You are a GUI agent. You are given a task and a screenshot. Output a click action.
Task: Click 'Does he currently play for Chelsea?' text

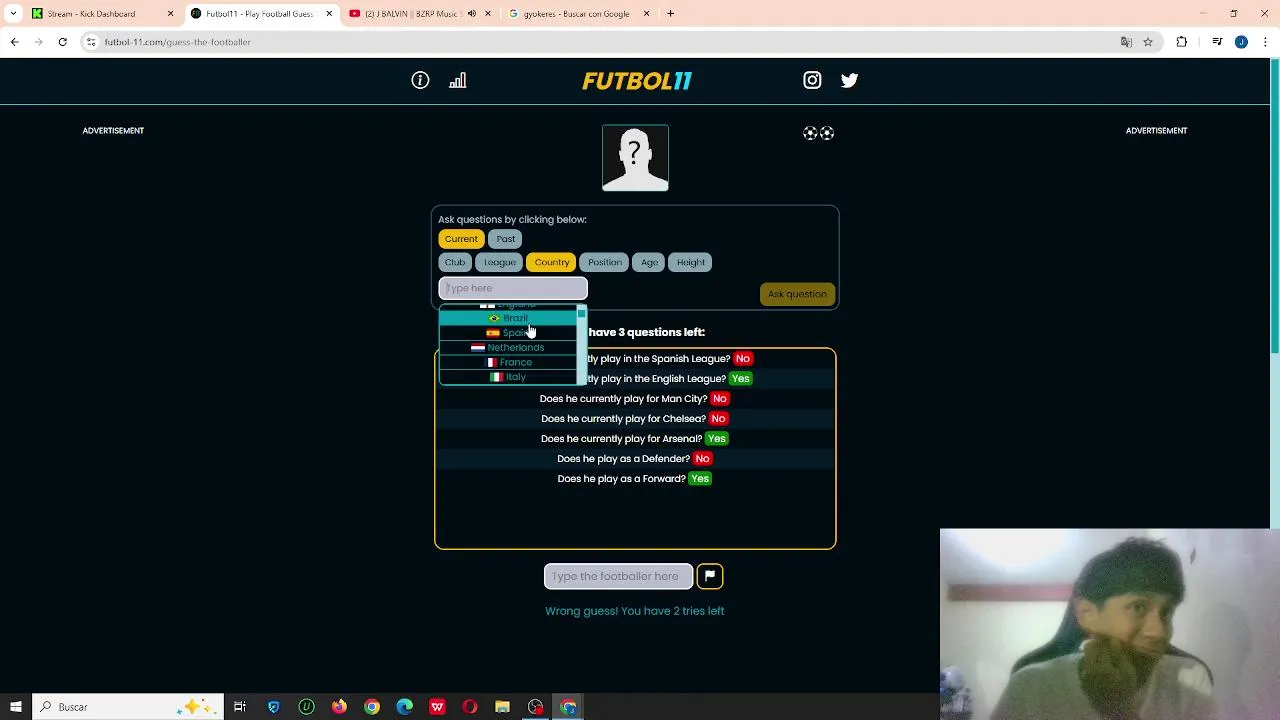pos(622,419)
